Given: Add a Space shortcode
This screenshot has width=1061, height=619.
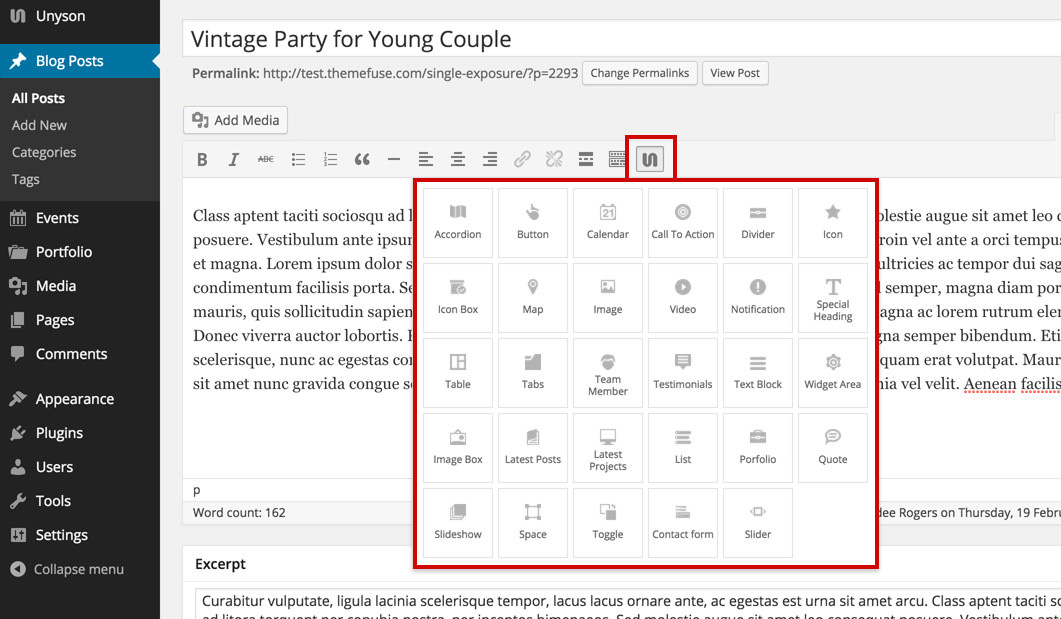Looking at the screenshot, I should (533, 523).
